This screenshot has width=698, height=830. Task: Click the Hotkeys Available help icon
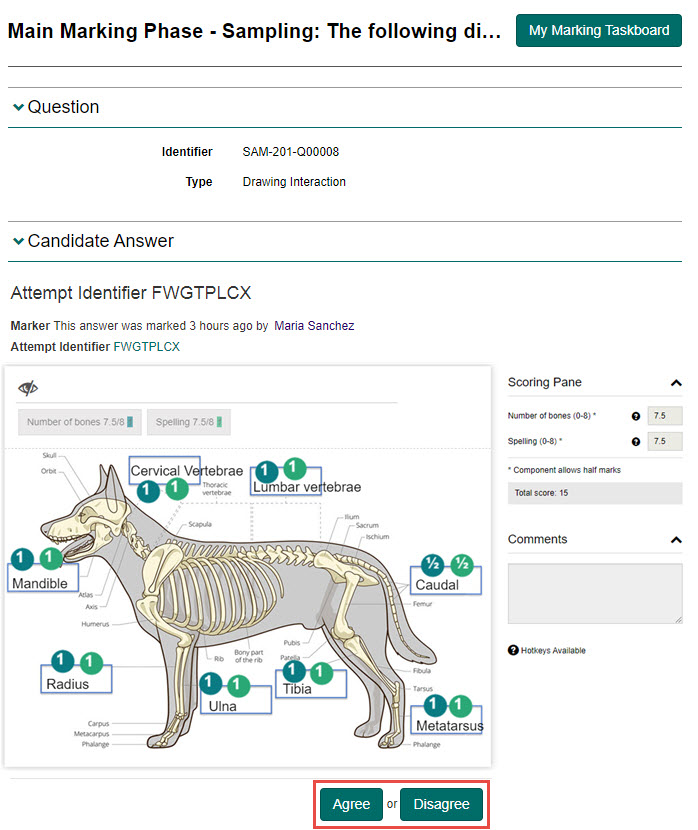pos(513,651)
